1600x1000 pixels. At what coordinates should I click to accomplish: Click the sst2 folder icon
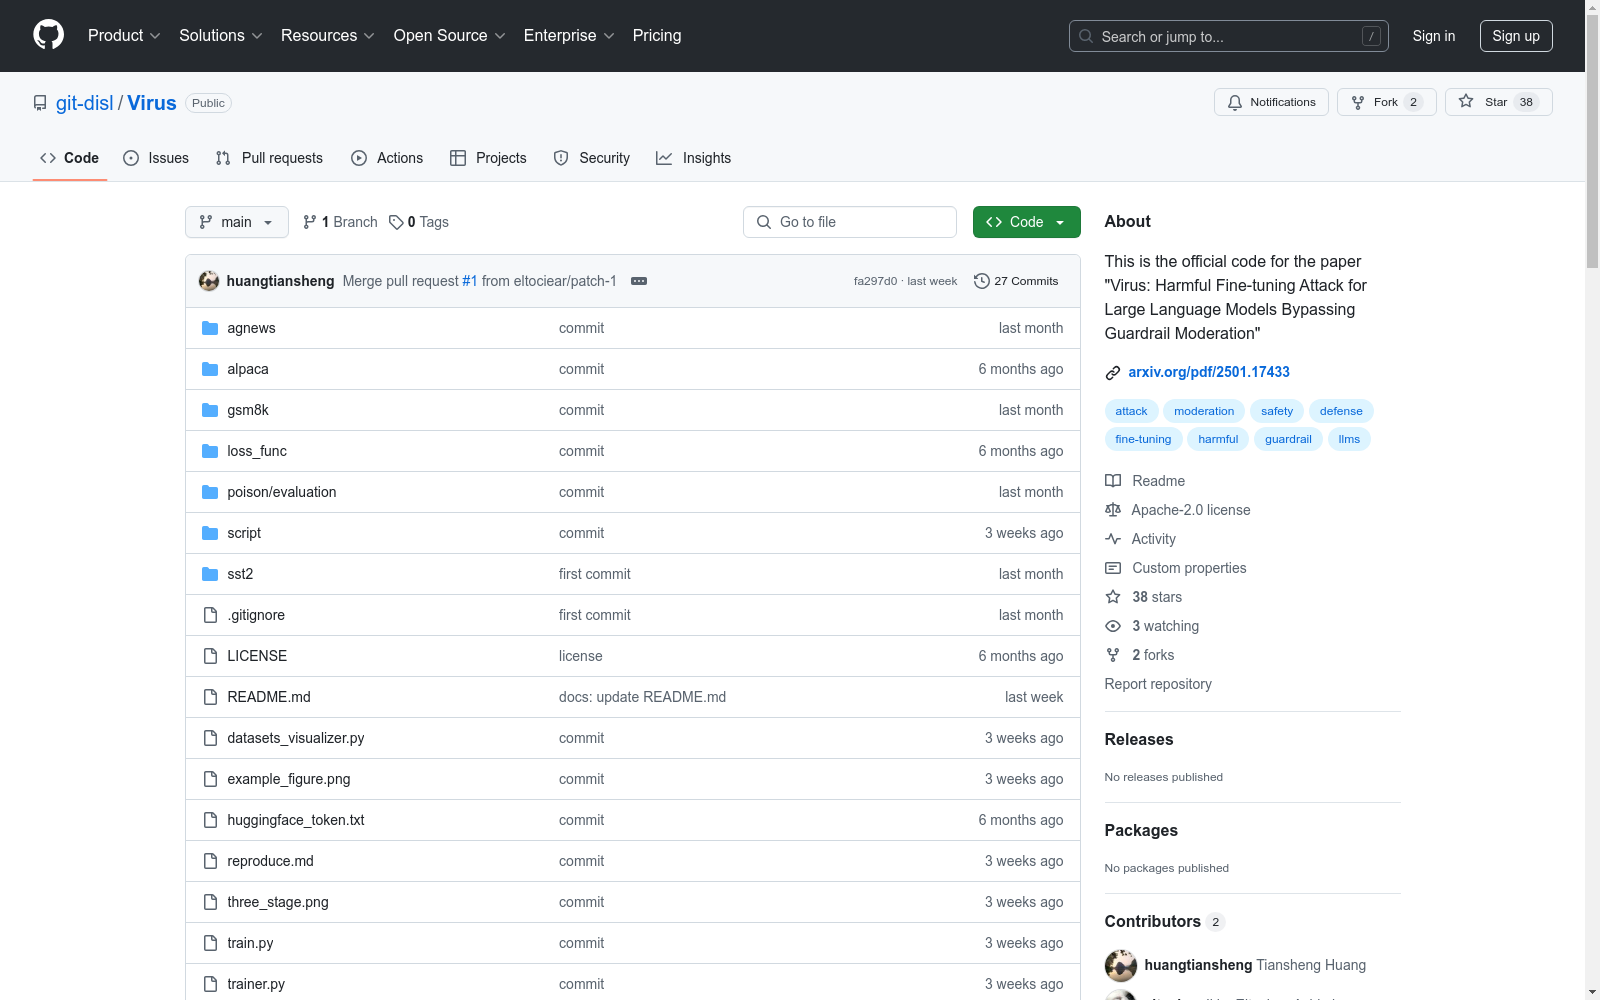tap(210, 574)
